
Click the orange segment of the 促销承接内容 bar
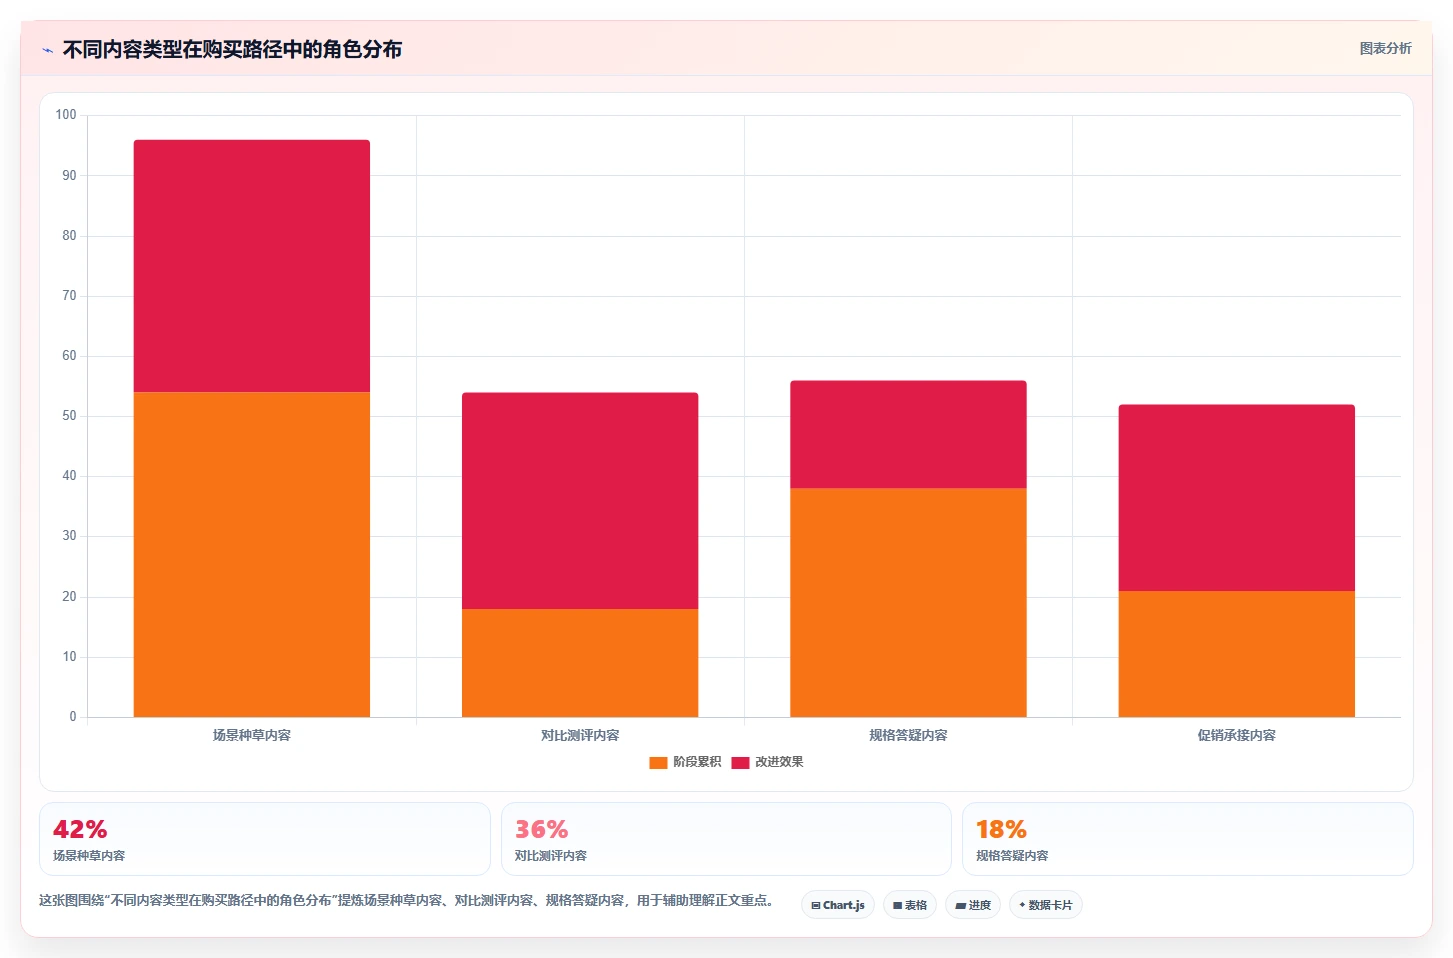[1237, 654]
